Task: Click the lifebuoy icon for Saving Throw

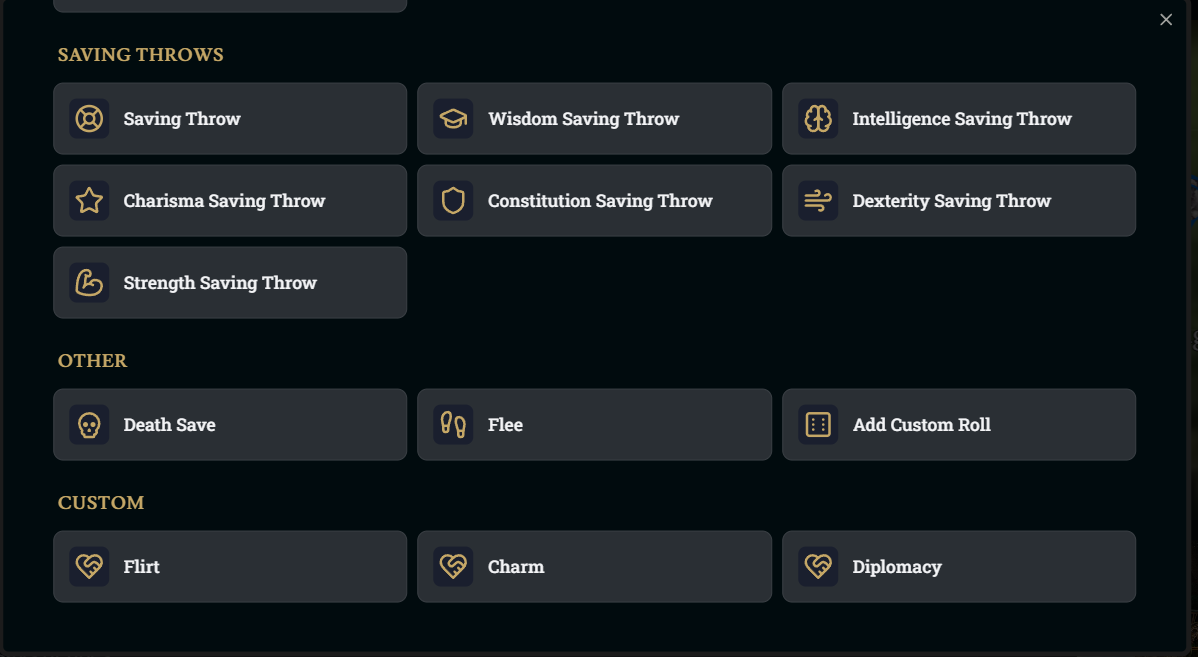Action: [89, 118]
